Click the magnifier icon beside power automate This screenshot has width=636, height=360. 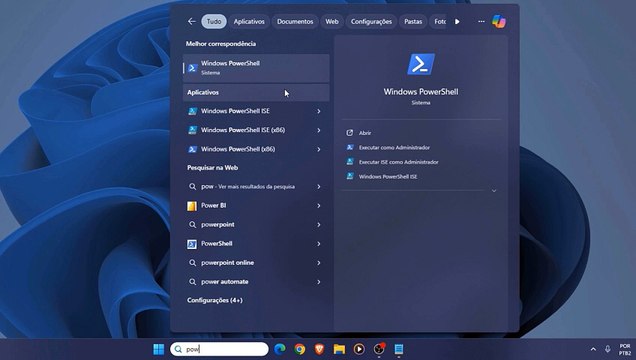[192, 282]
